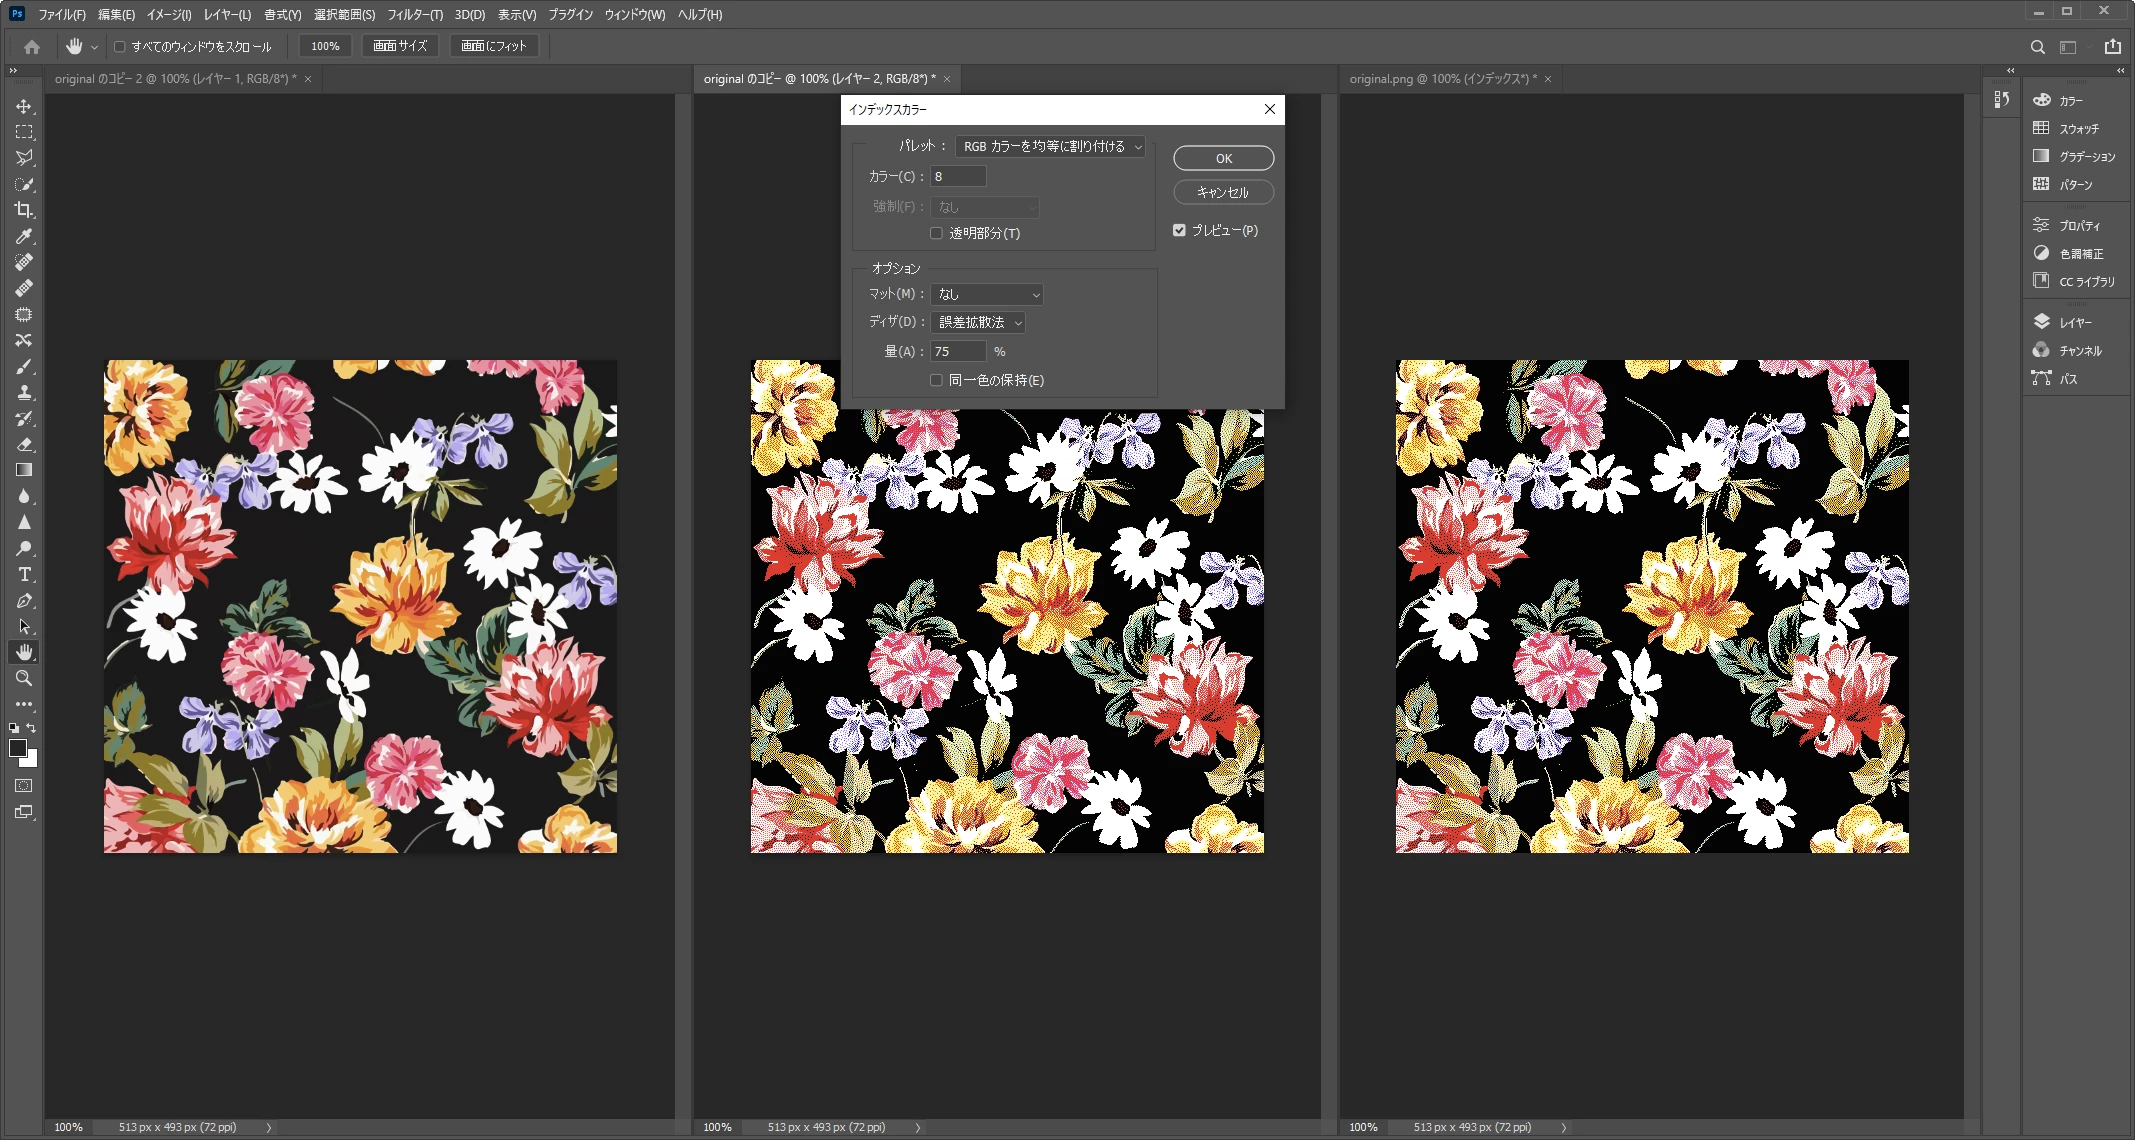Screen dimensions: 2135x1140
Task: Open the パレット dropdown
Action: click(1050, 146)
